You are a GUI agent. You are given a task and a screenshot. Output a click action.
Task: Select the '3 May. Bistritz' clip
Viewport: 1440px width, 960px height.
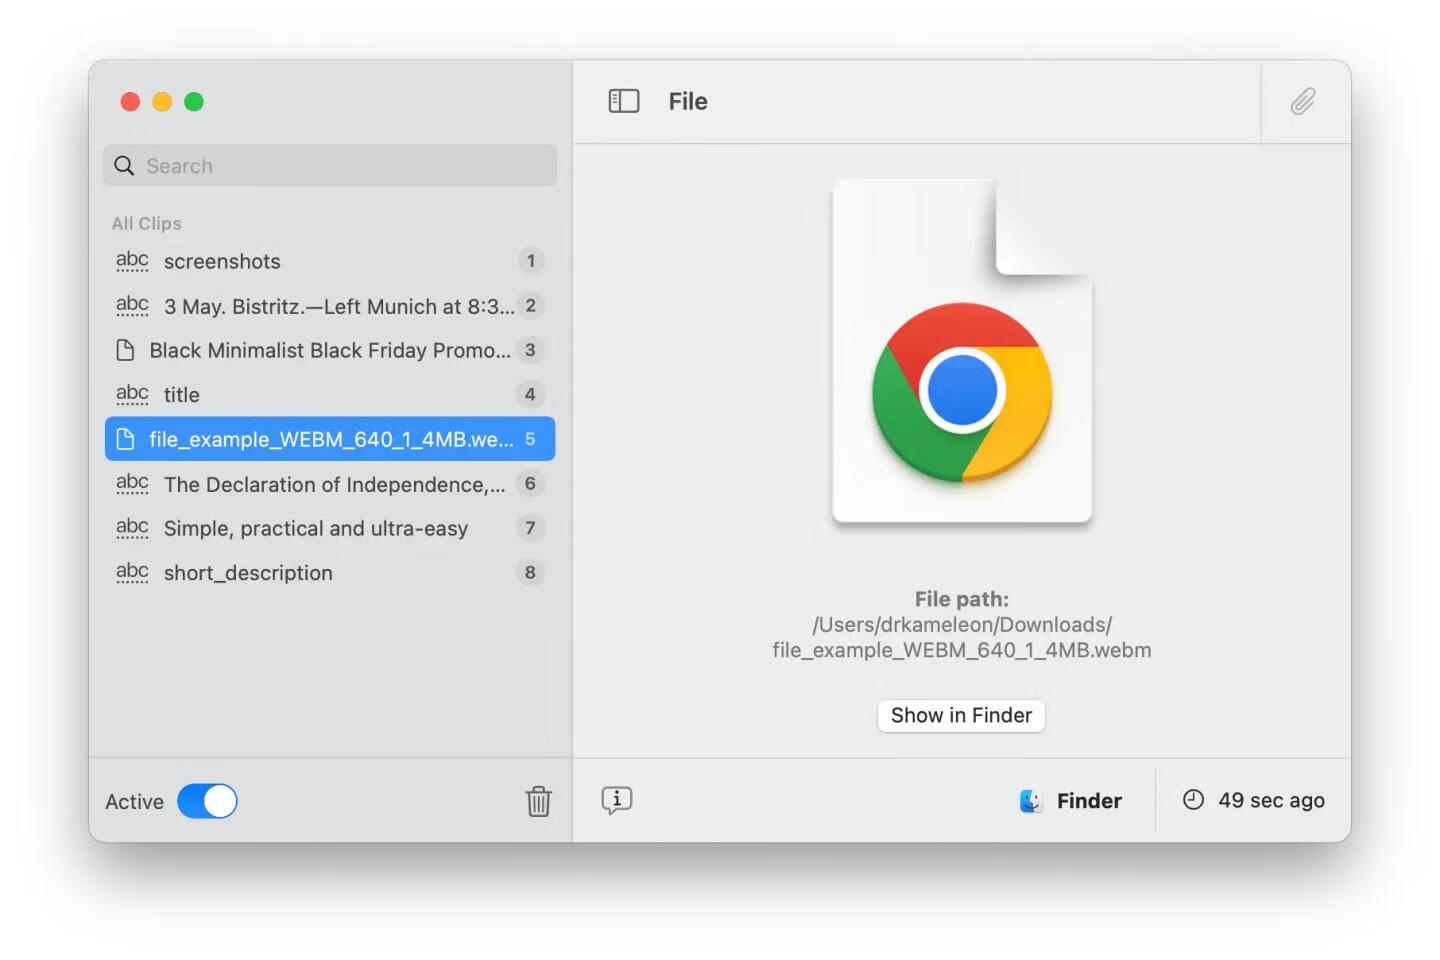[338, 306]
